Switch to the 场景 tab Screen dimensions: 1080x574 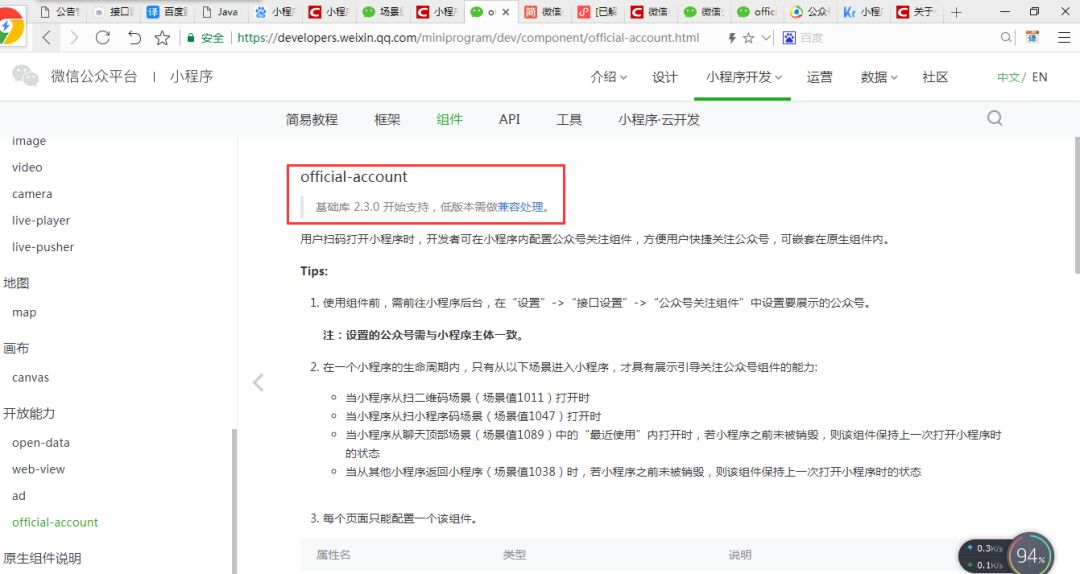(382, 11)
